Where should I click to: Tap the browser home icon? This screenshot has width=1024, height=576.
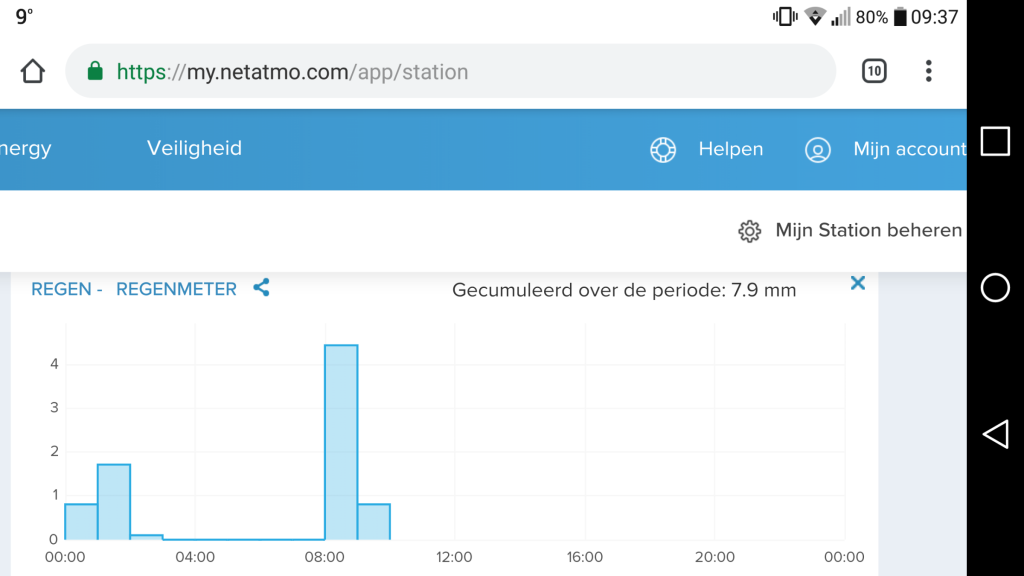33,71
